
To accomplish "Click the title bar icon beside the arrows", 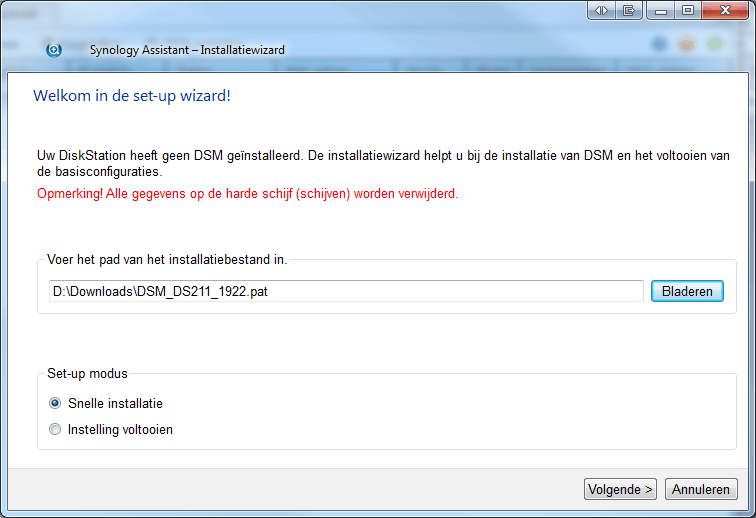I will click(x=629, y=10).
